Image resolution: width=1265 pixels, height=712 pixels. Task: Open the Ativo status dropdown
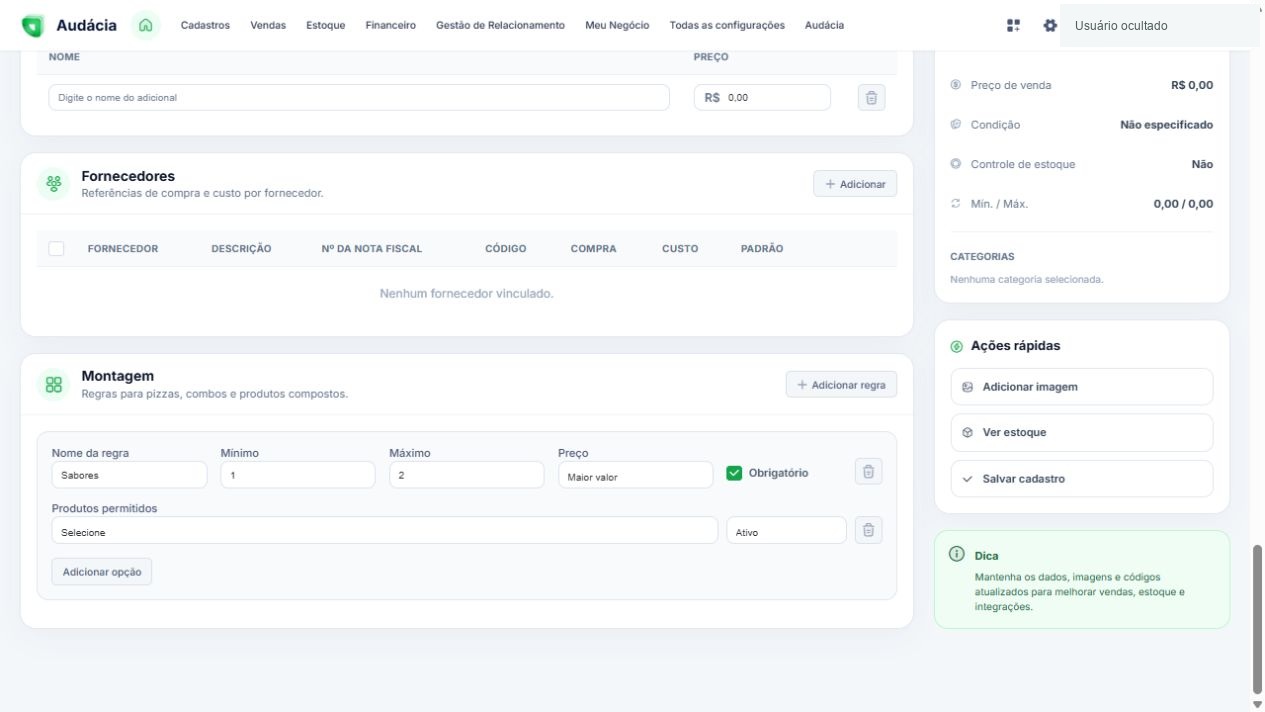[787, 530]
